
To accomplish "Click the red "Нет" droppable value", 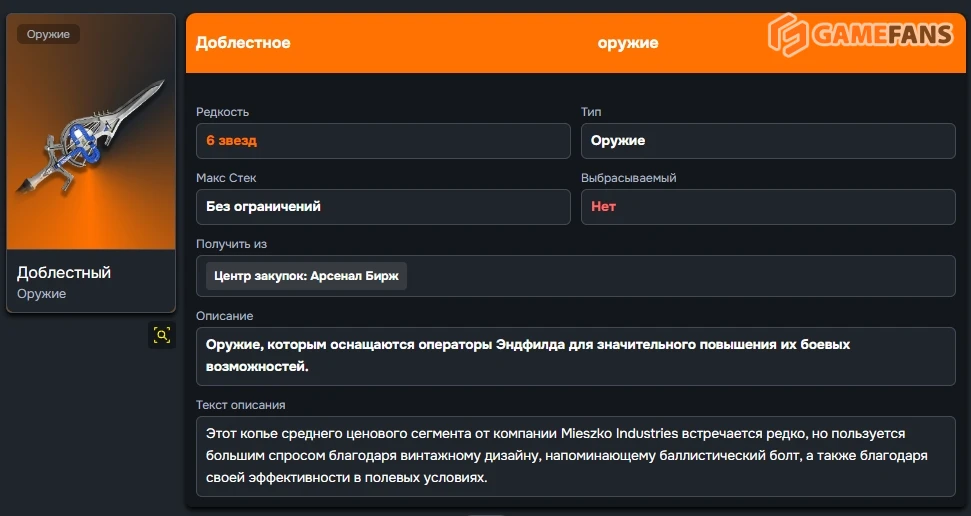I will click(604, 207).
